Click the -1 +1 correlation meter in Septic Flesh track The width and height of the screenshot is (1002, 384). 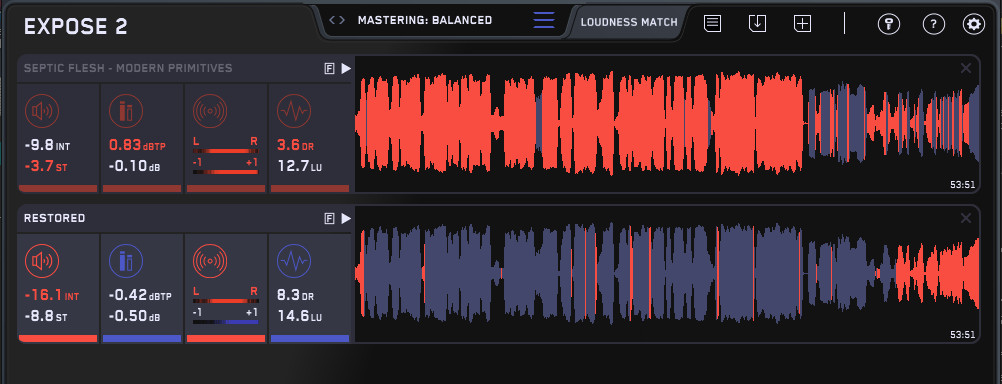226,167
